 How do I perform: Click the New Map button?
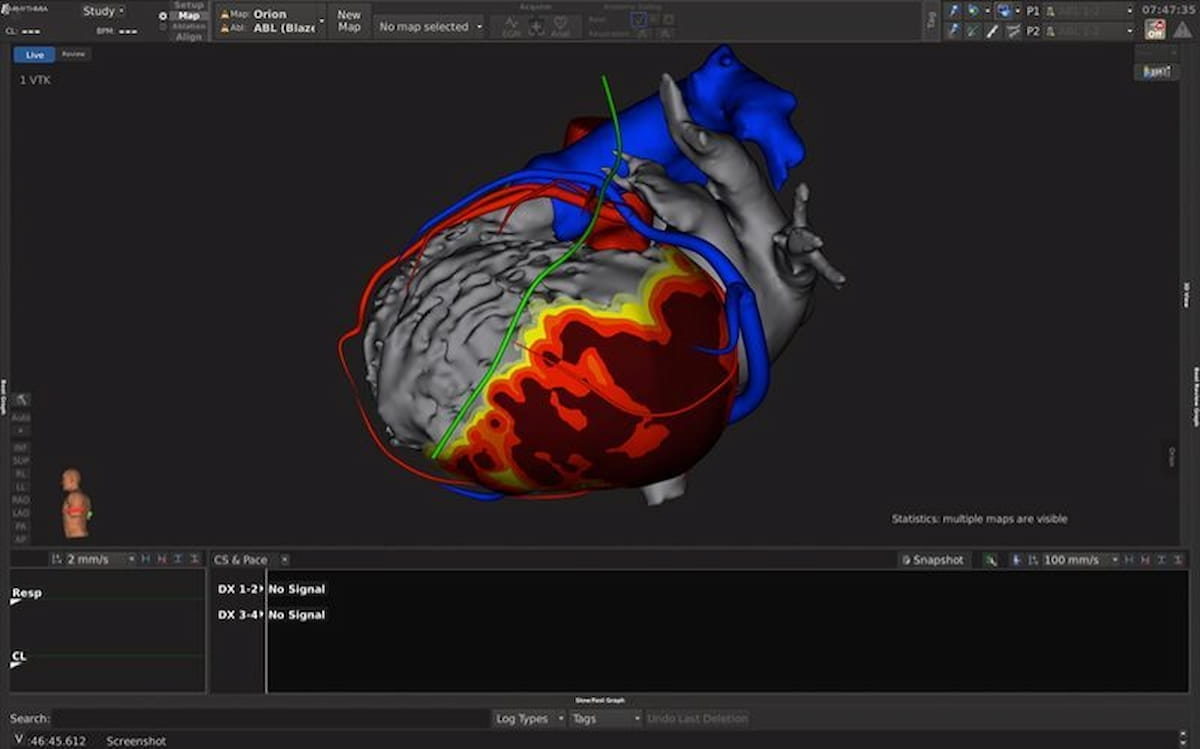click(x=350, y=20)
